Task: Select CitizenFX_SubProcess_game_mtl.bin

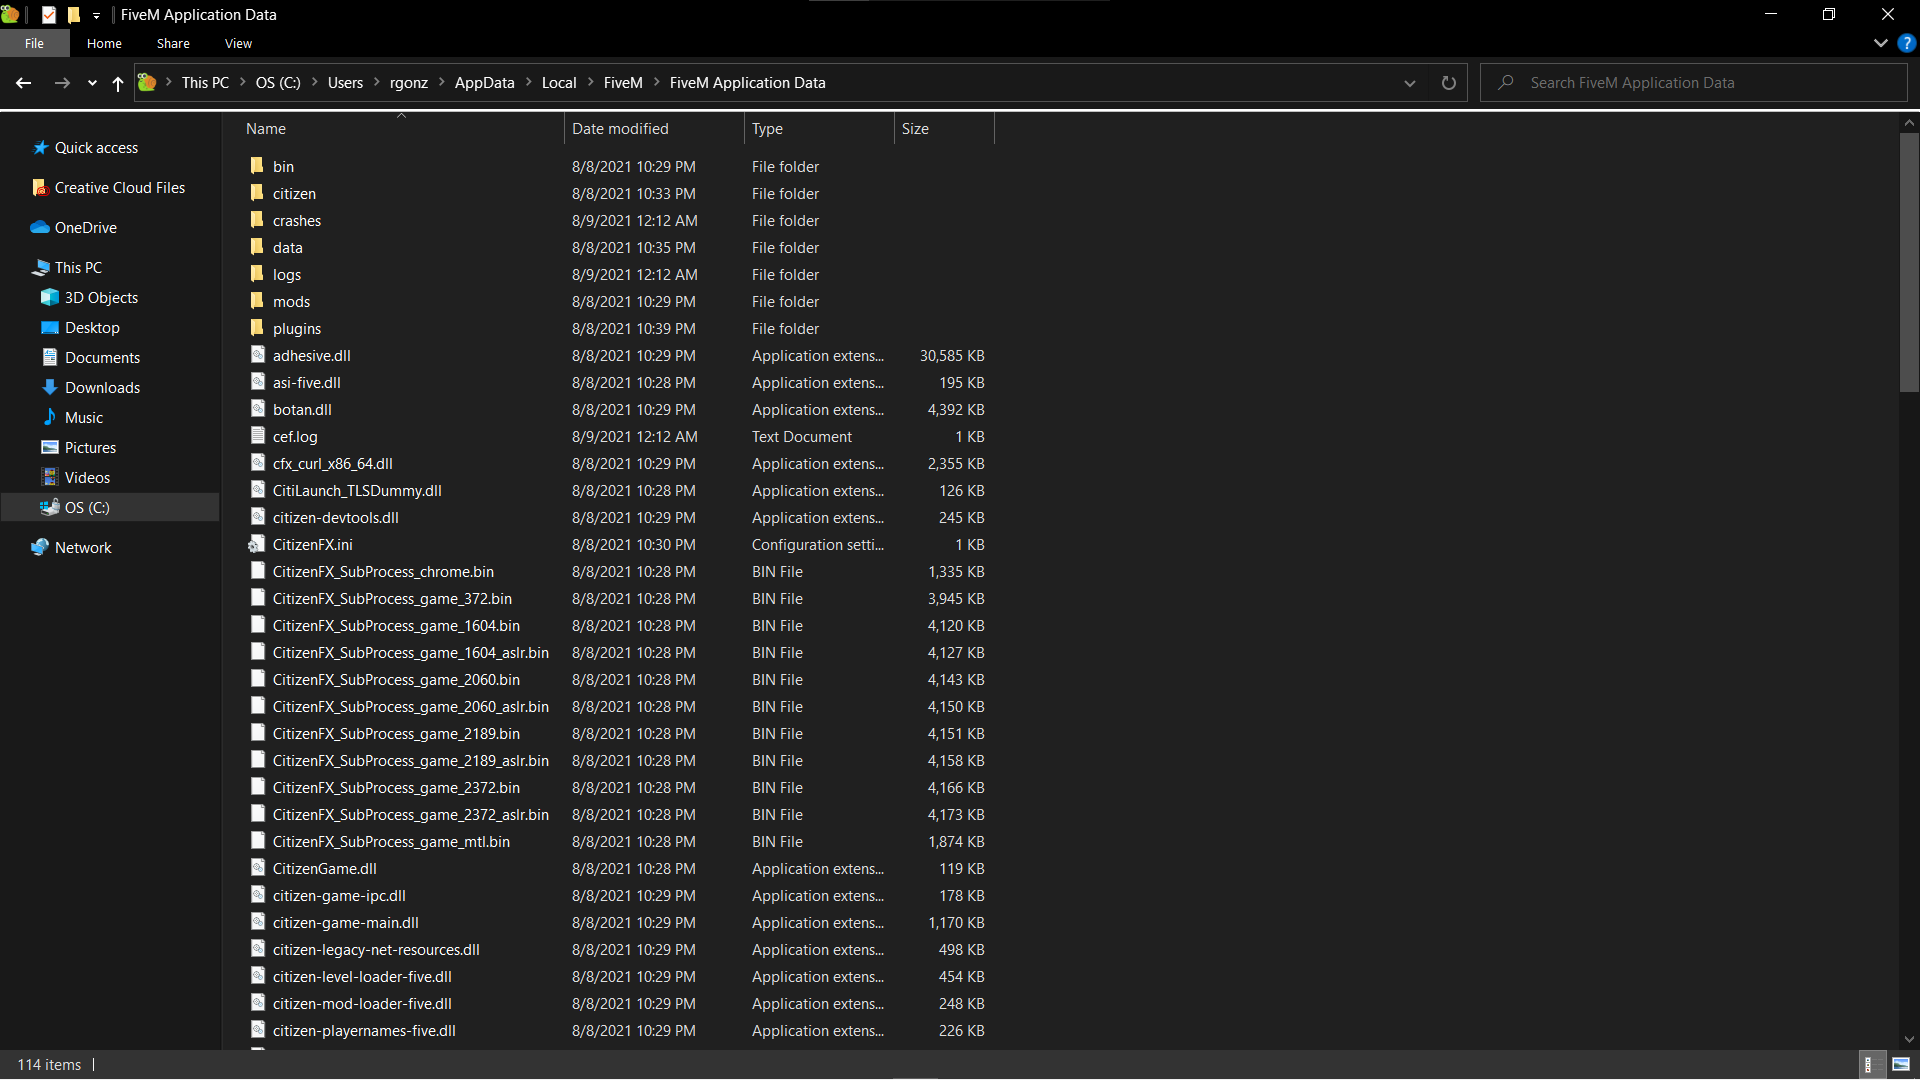Action: tap(391, 841)
